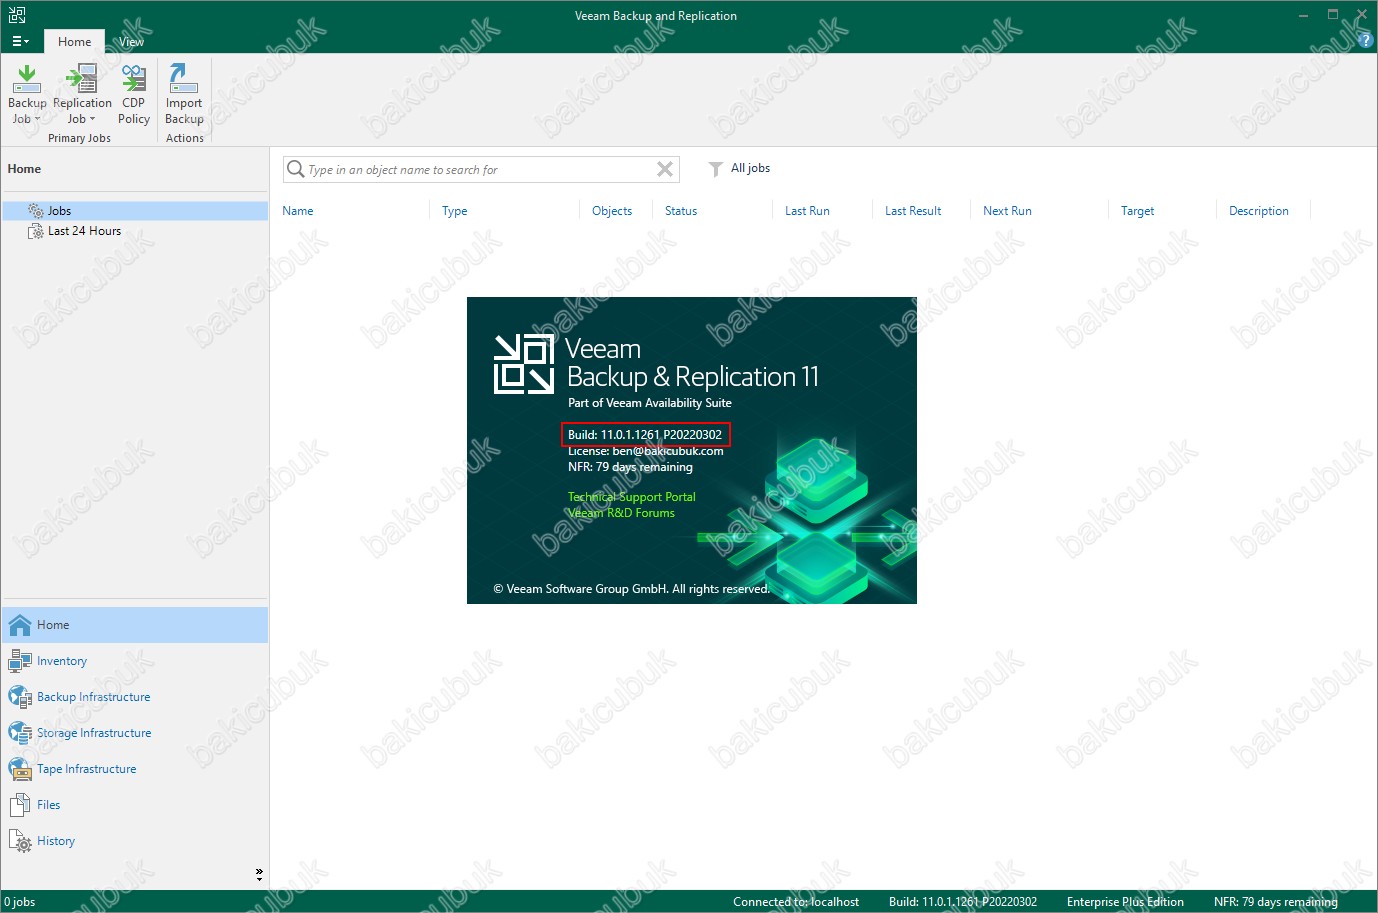Click the History gear document icon
Viewport: 1378px width, 913px height.
[20, 841]
